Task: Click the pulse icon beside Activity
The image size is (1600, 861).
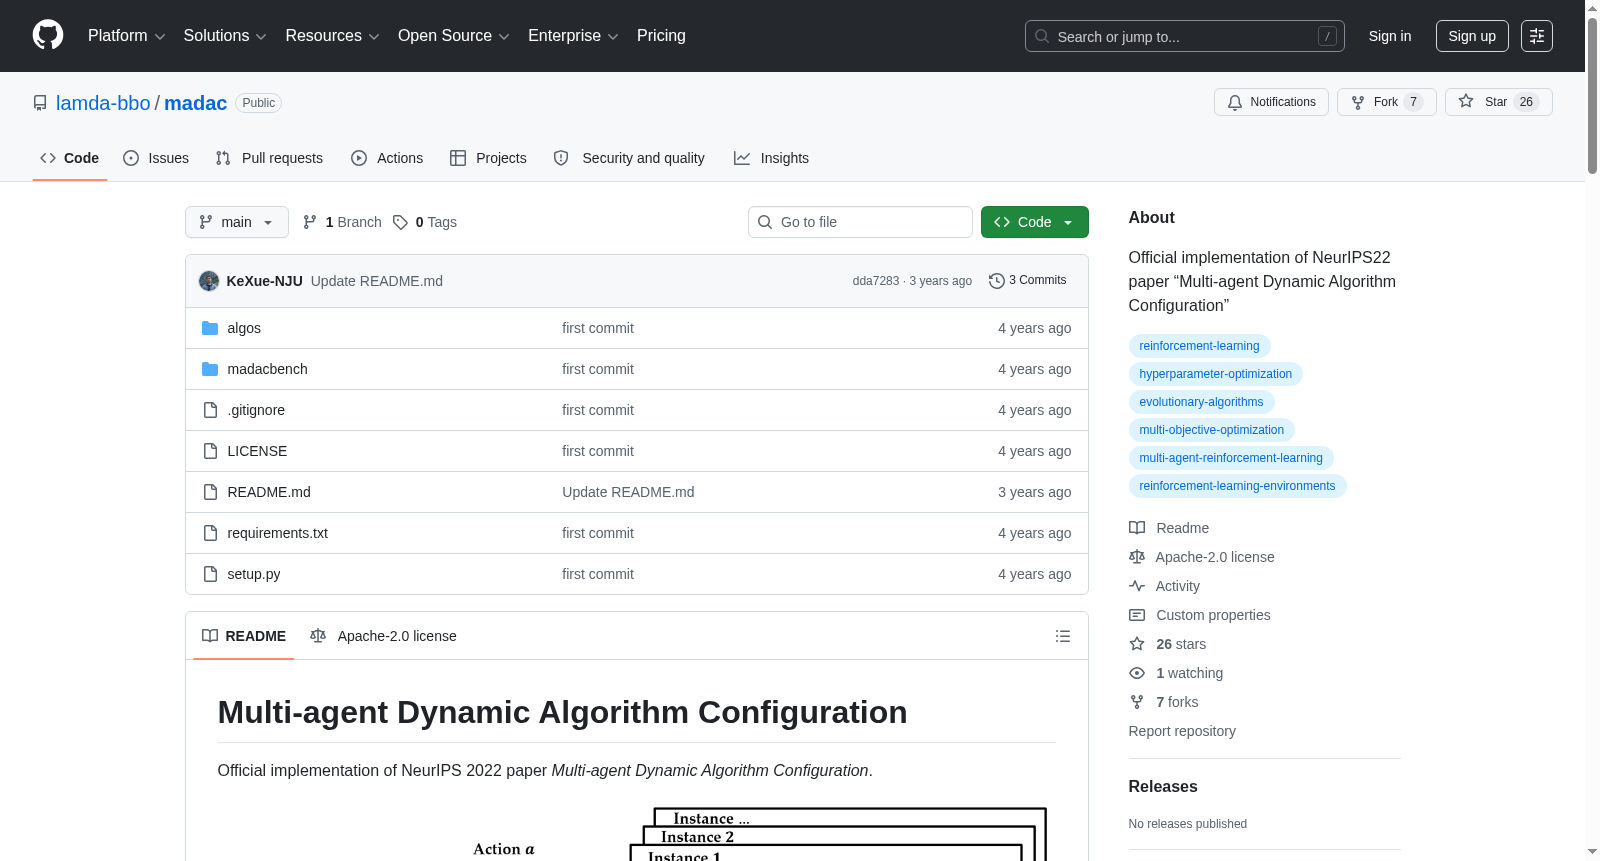Action: 1137,586
